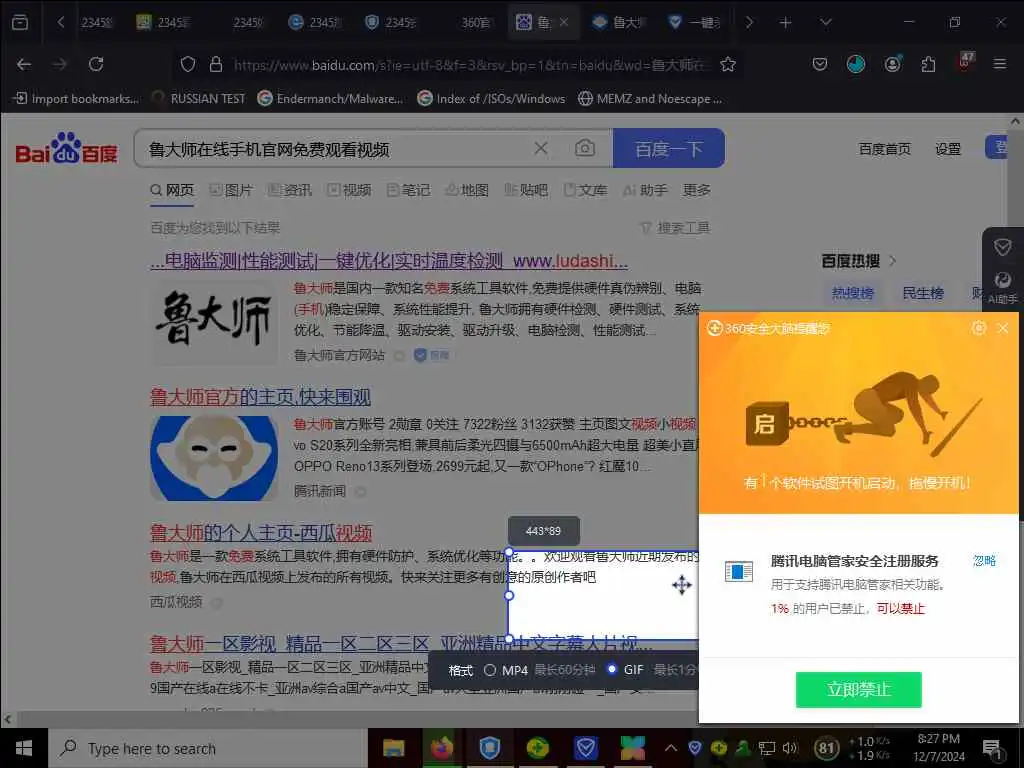Click the forward navigation arrow
The width and height of the screenshot is (1024, 768).
(60, 64)
